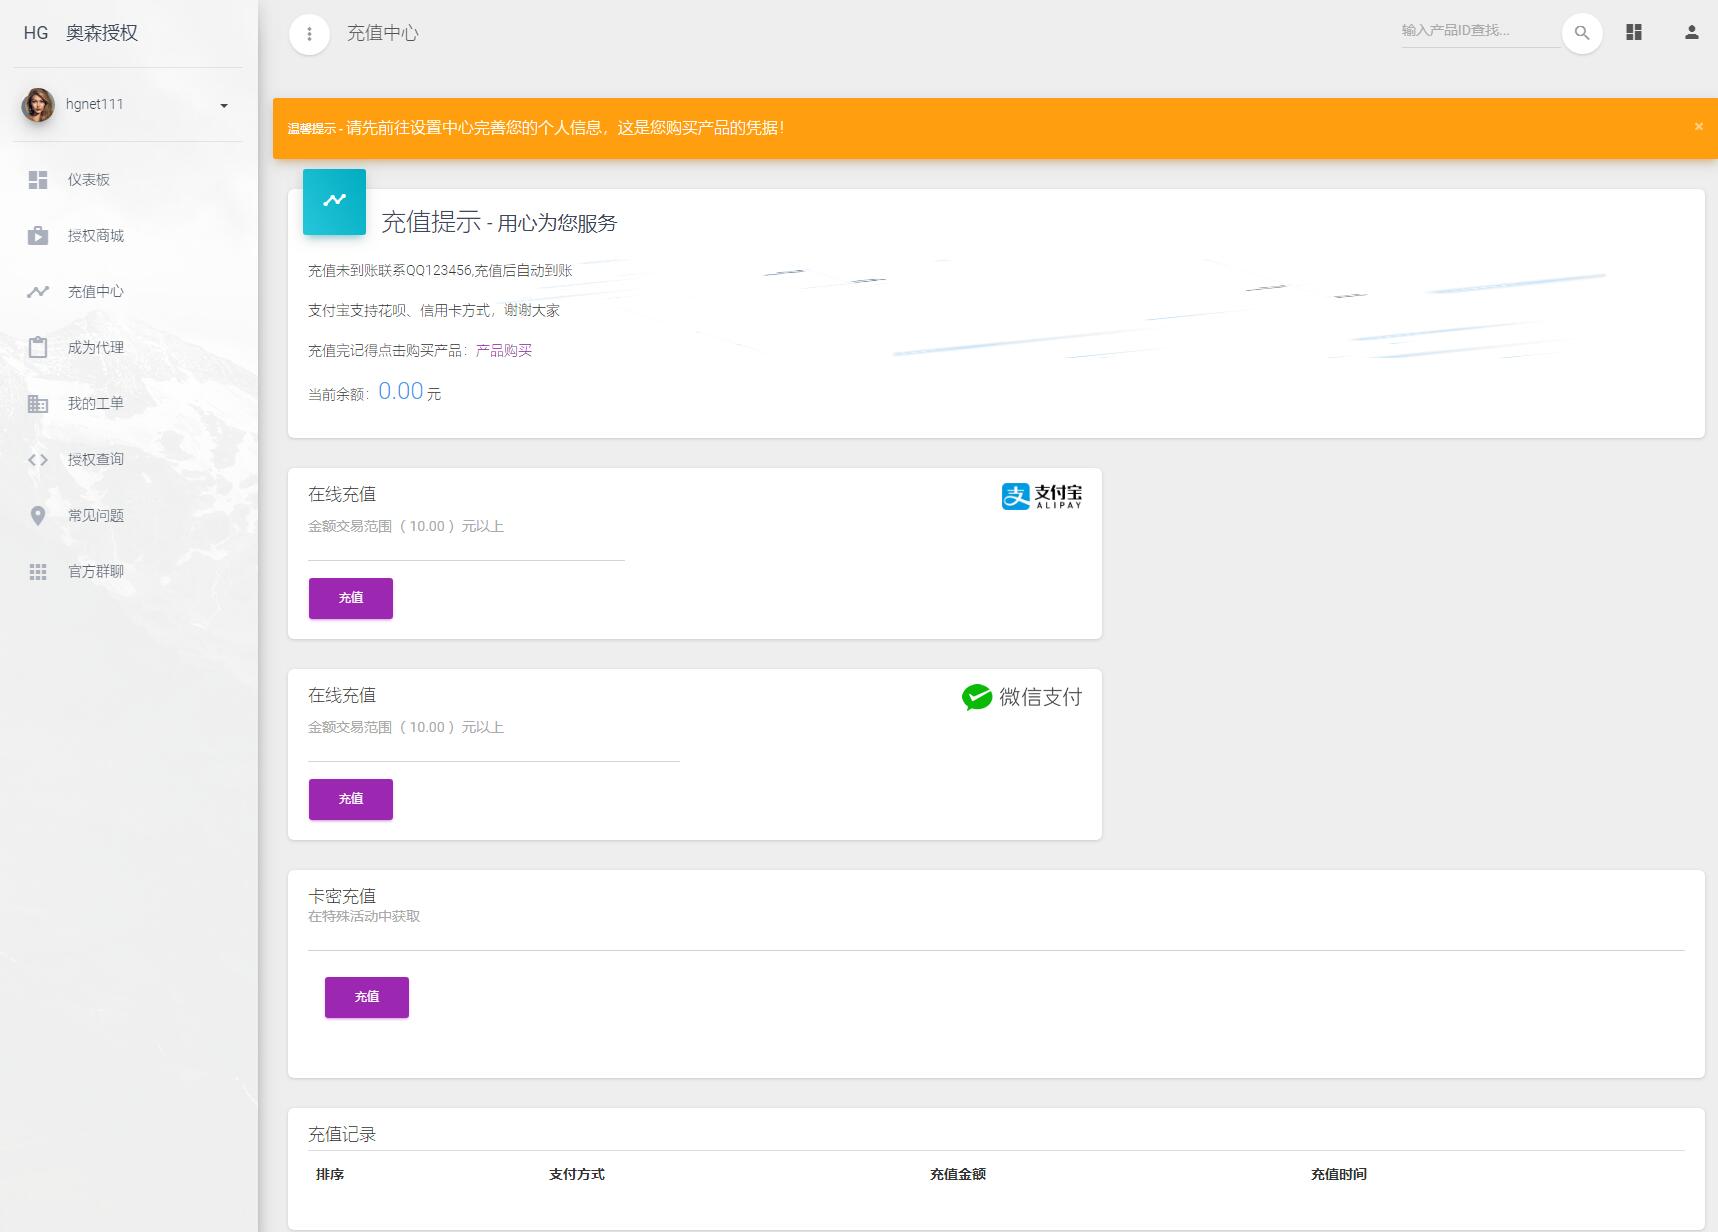Click the product ID search input field
Screen dimensions: 1718x1232
(x=1478, y=31)
